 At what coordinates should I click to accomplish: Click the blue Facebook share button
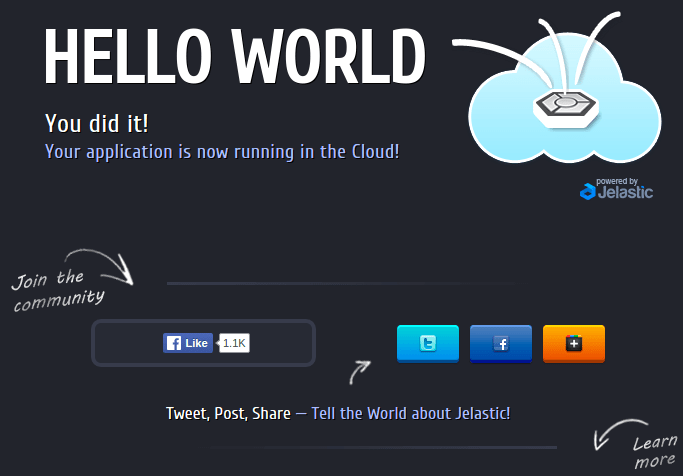[x=501, y=344]
